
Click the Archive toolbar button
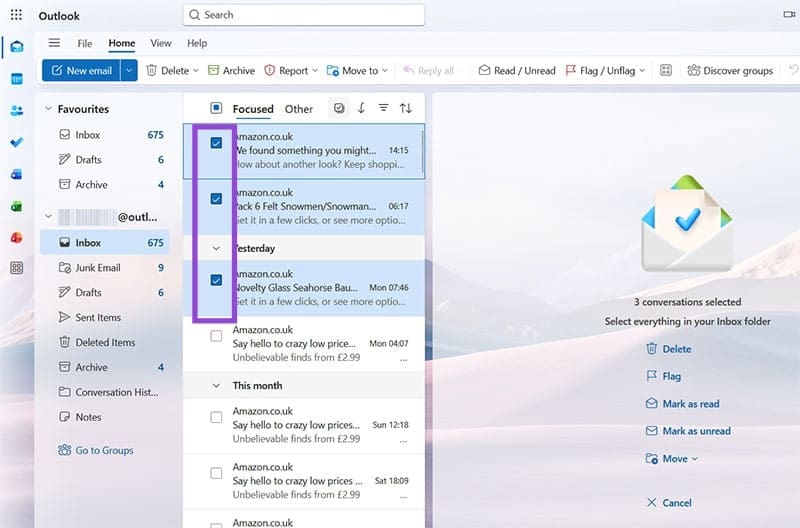click(230, 71)
